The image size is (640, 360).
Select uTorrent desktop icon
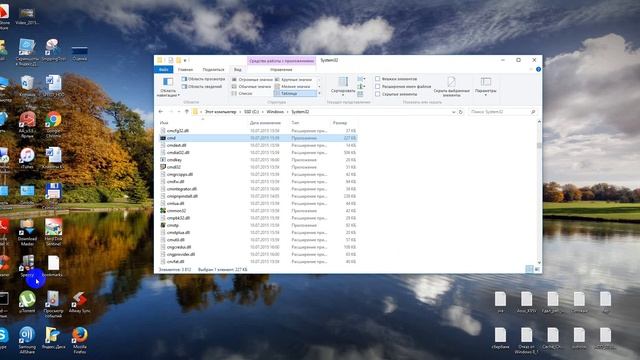[x=27, y=302]
